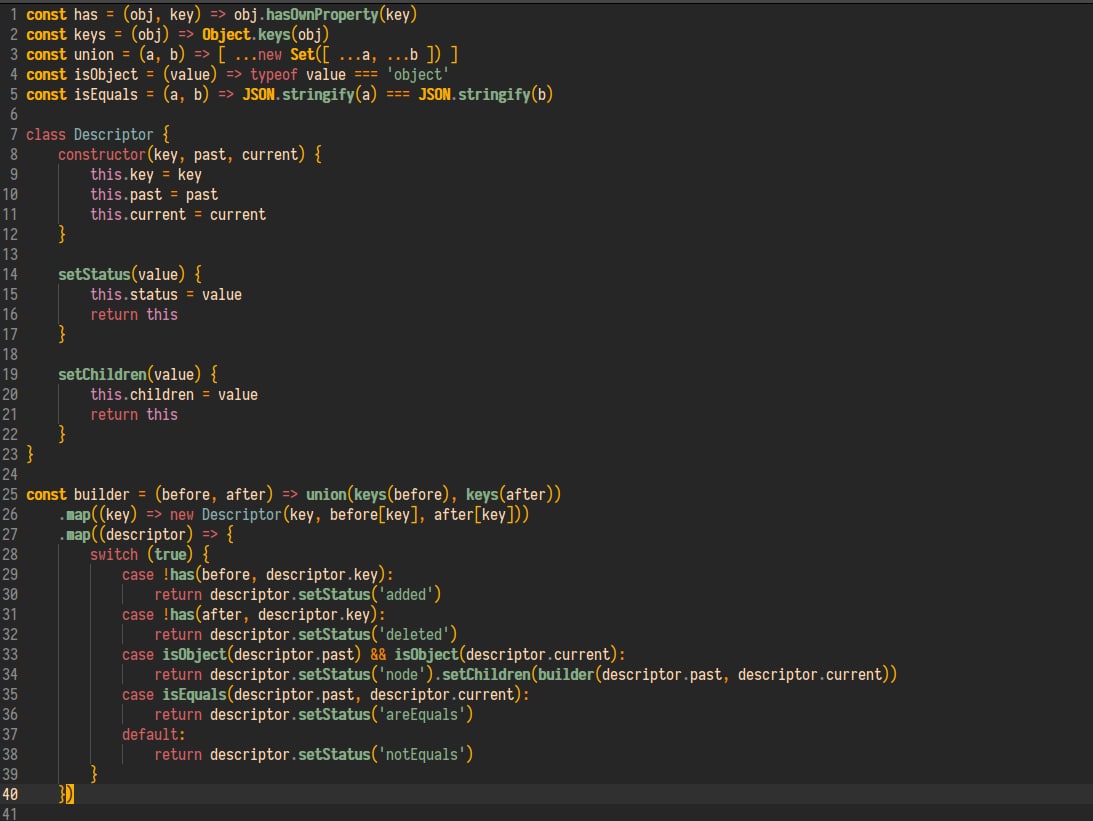This screenshot has width=1093, height=821.
Task: Click the 'deleted' string on line 32
Action: click(414, 635)
